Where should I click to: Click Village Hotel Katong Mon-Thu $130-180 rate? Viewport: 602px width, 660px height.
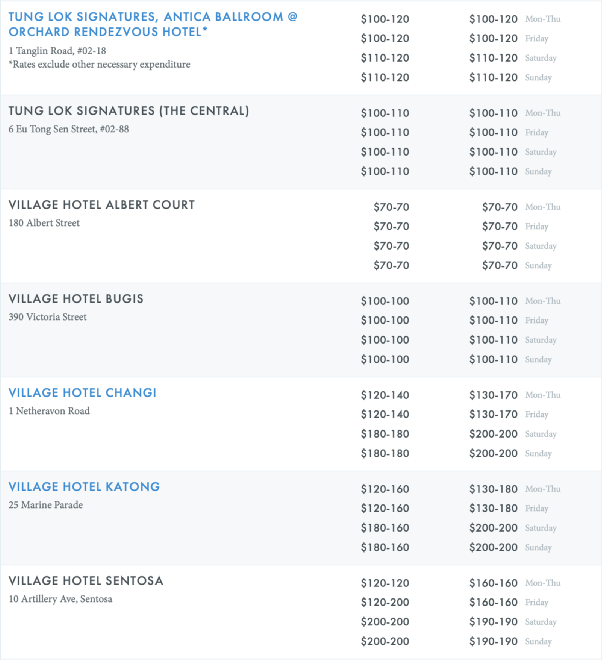pyautogui.click(x=493, y=489)
